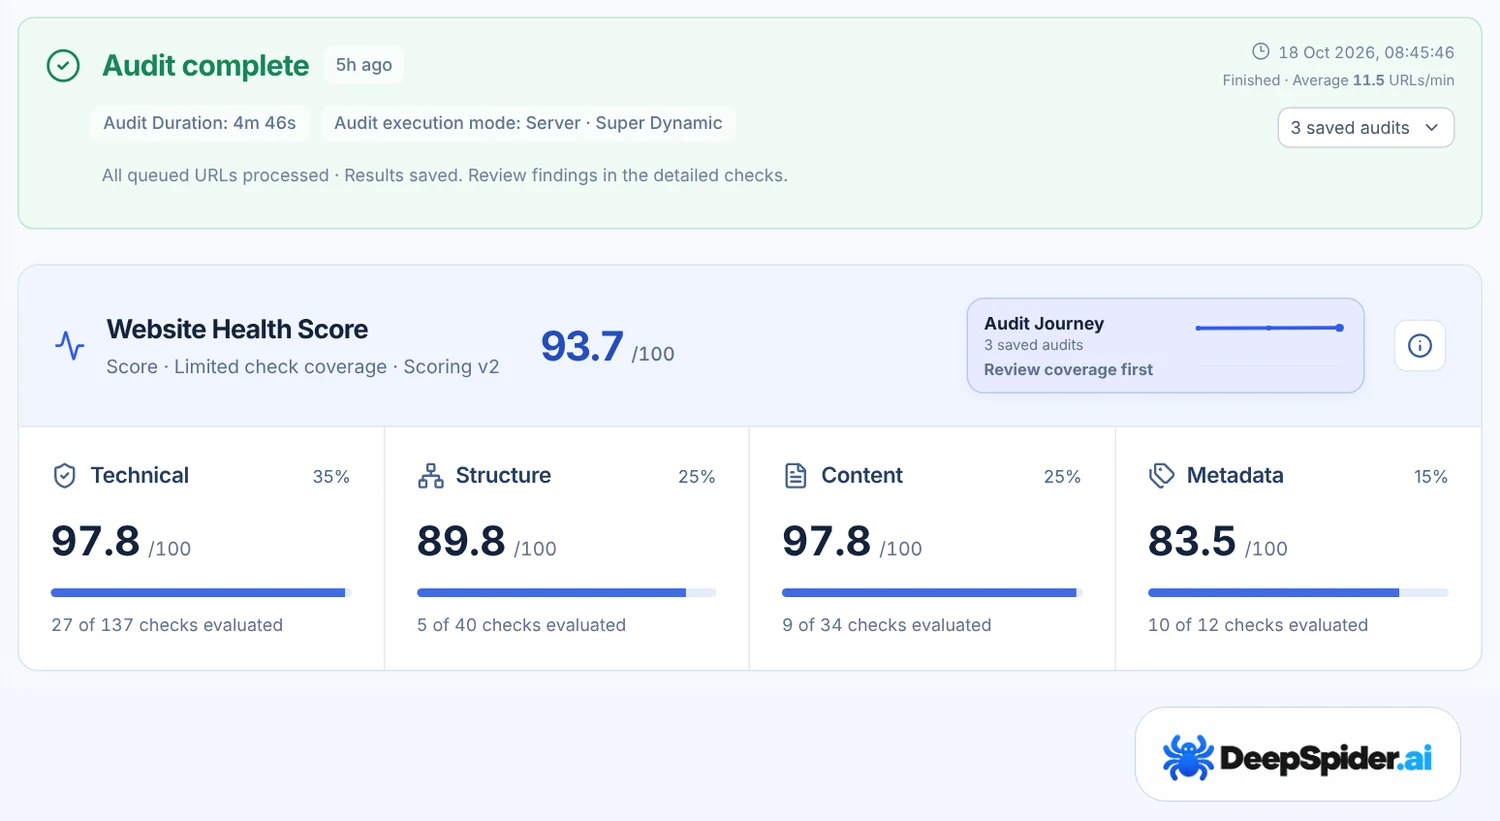This screenshot has width=1500, height=821.
Task: Click the Content score progress bar
Action: pos(932,593)
